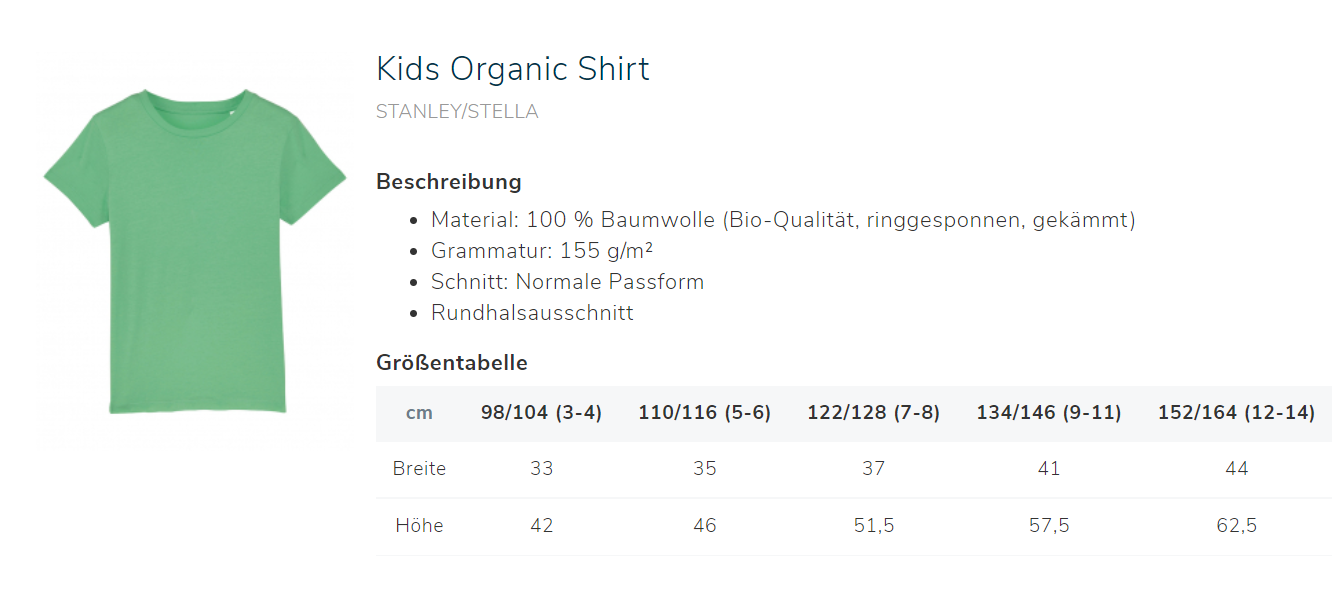Click the STANLEY/STELLA brand label
Image resolution: width=1332 pixels, height=605 pixels.
coord(457,112)
